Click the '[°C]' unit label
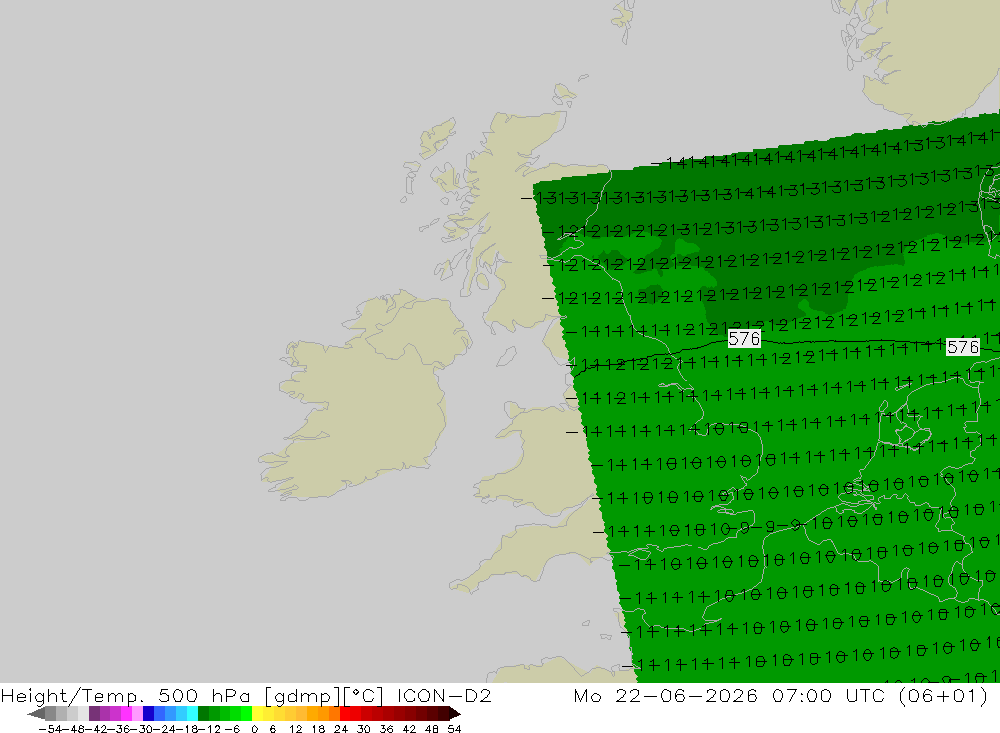This screenshot has width=1000, height=733. 364,695
